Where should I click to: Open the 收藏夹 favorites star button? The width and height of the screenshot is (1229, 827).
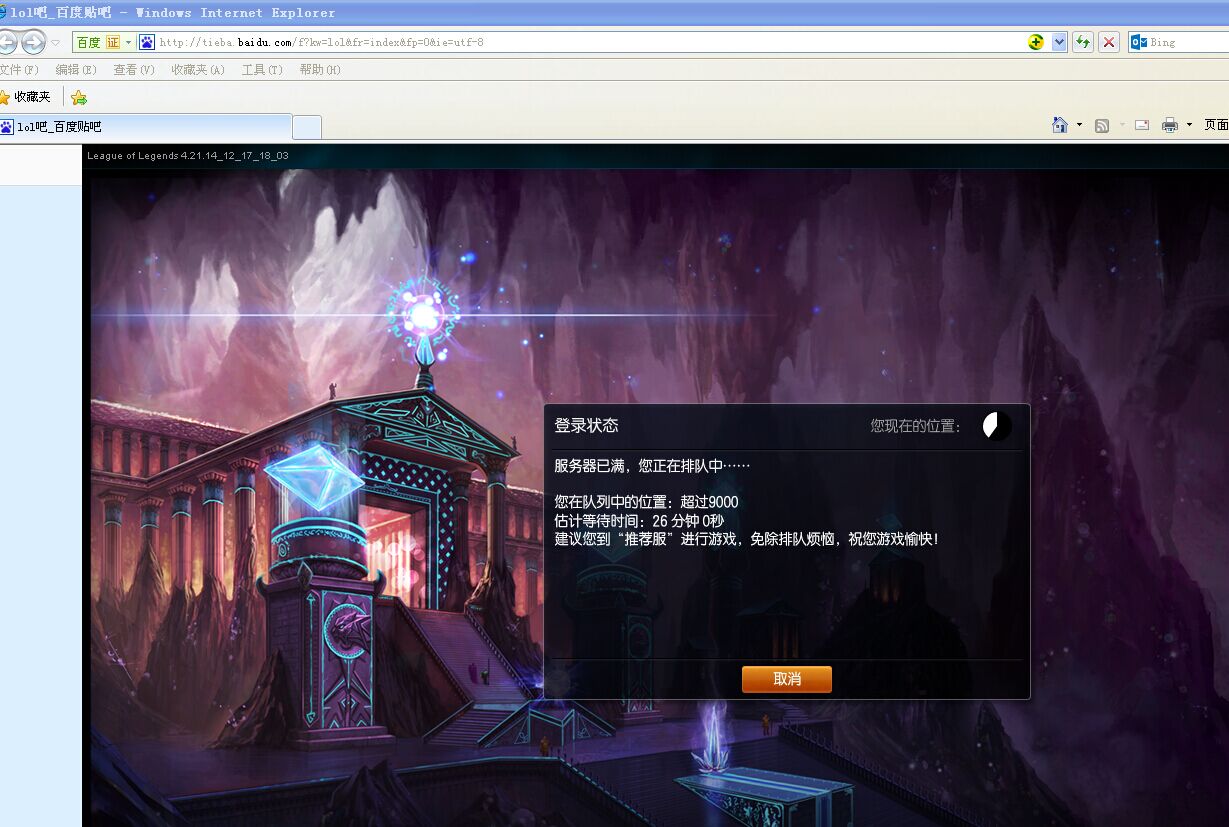click(x=25, y=97)
